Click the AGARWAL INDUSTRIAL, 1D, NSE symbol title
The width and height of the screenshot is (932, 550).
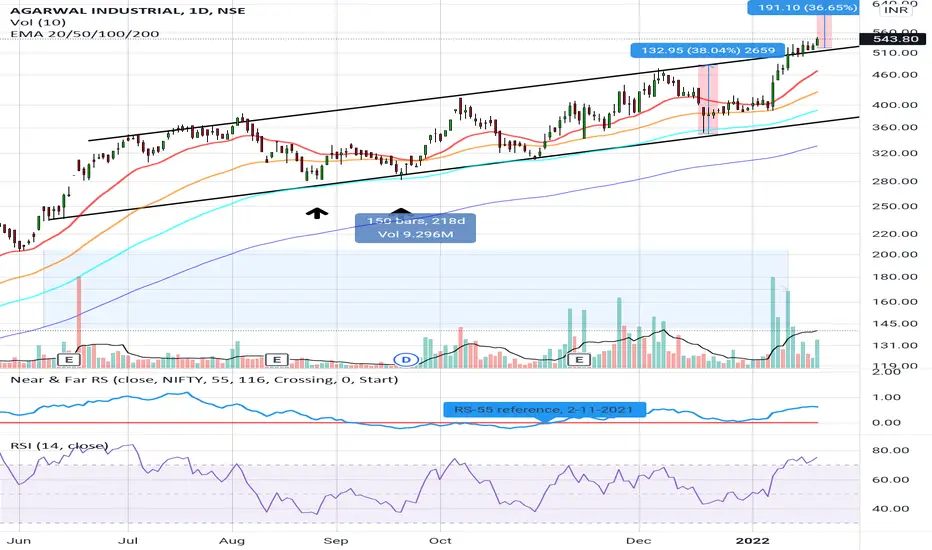(x=128, y=11)
